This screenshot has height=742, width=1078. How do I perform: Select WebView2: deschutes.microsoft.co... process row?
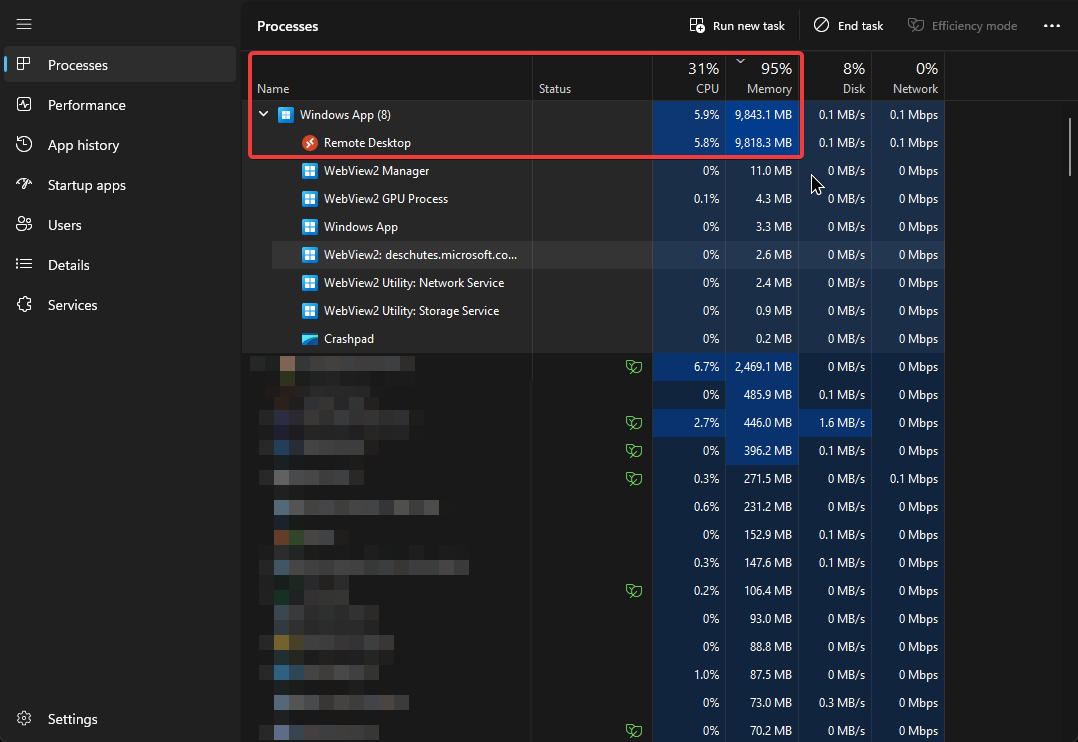click(x=608, y=254)
